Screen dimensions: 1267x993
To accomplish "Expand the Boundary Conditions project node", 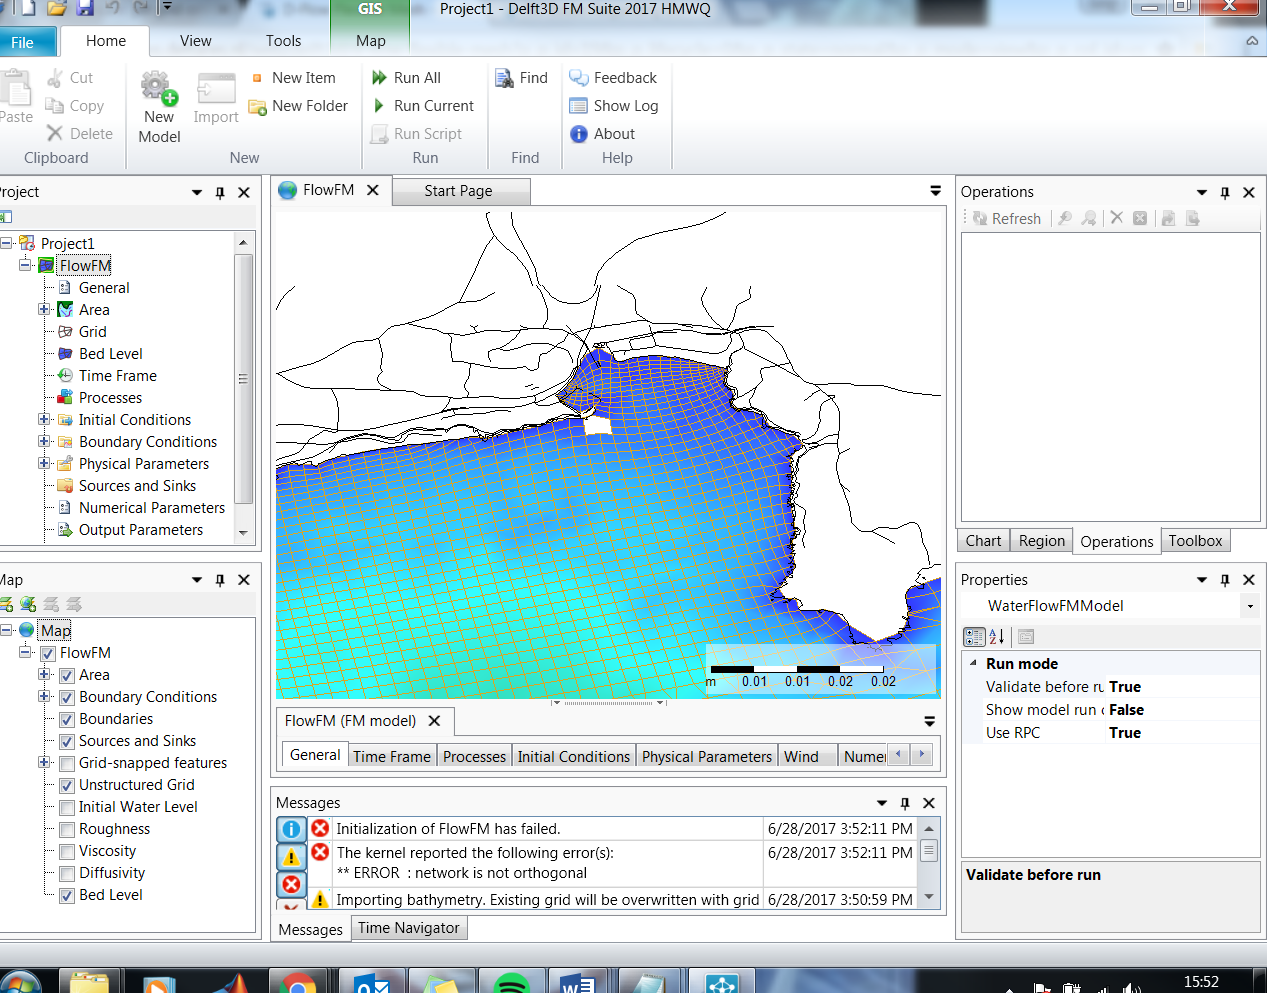I will pos(44,441).
